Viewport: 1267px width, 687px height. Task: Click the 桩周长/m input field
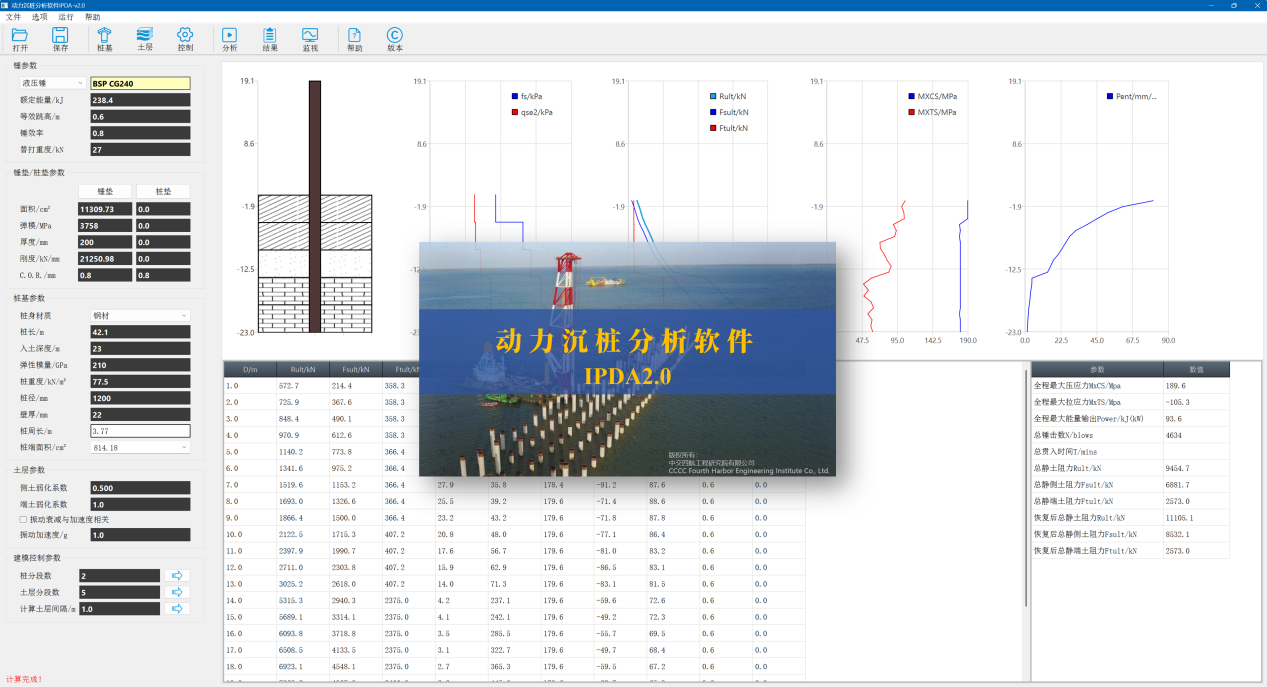[x=139, y=431]
